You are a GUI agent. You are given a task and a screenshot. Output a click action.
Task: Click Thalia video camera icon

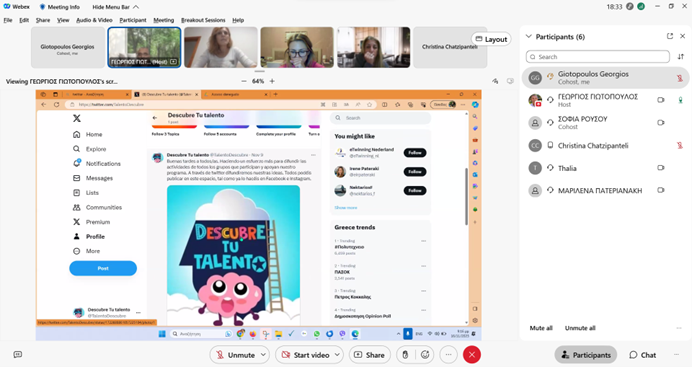661,168
